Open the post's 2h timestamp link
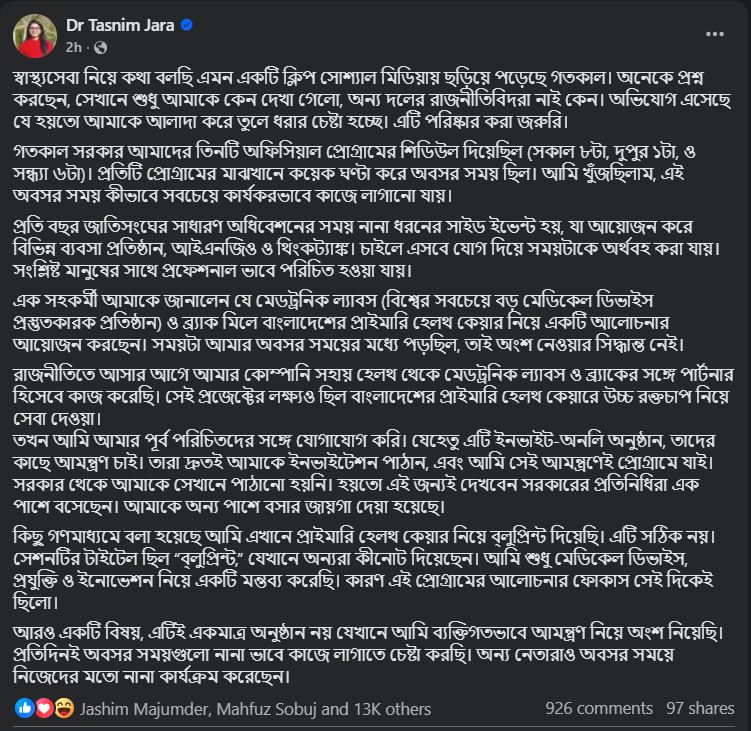 coord(74,47)
